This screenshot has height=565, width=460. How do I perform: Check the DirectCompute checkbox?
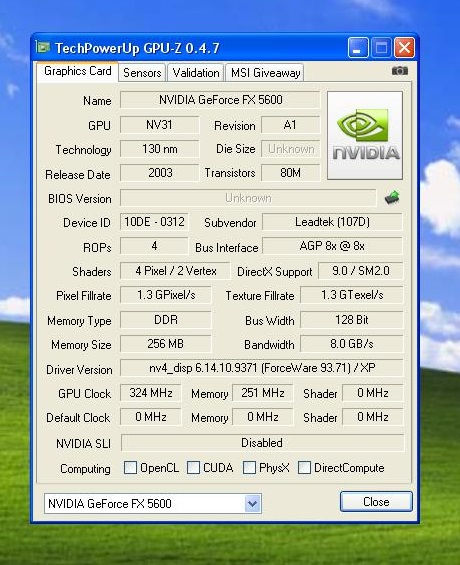(304, 468)
